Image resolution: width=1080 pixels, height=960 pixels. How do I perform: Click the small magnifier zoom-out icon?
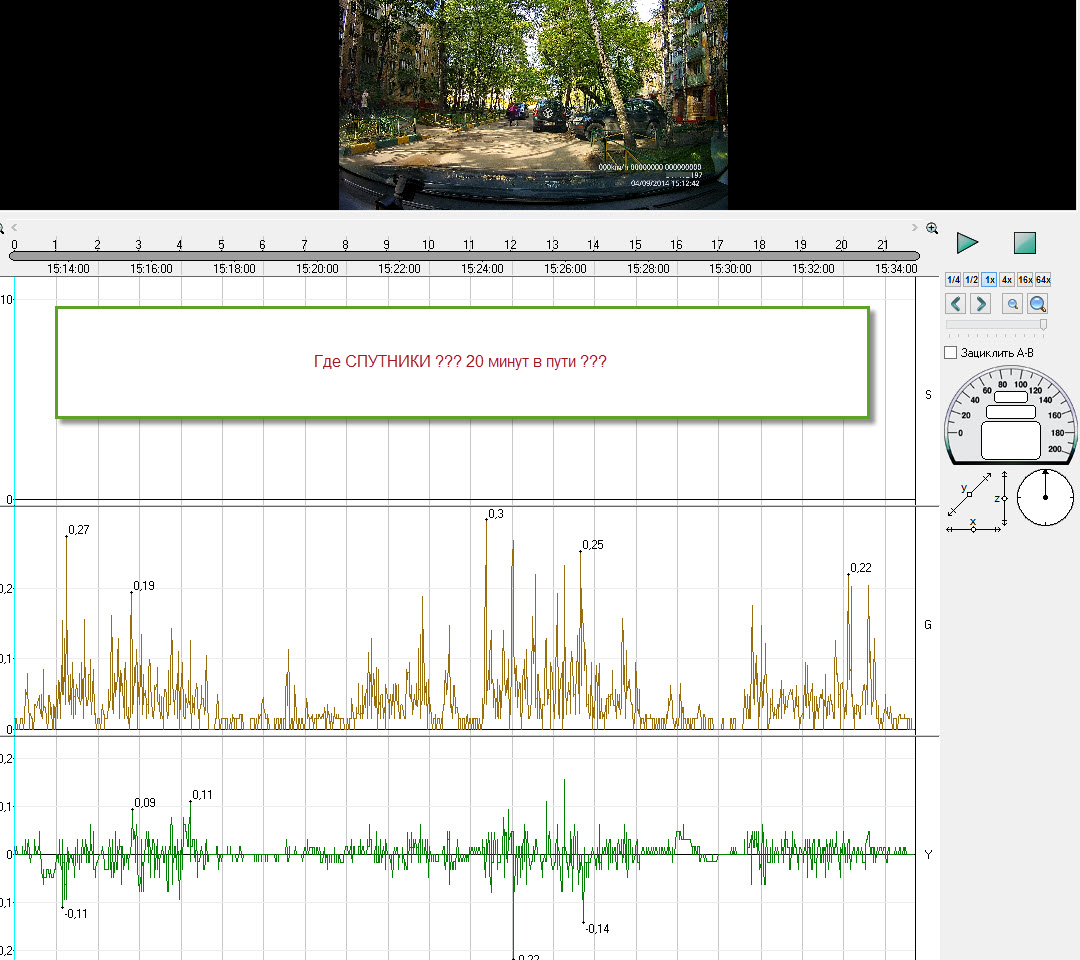coord(1012,304)
